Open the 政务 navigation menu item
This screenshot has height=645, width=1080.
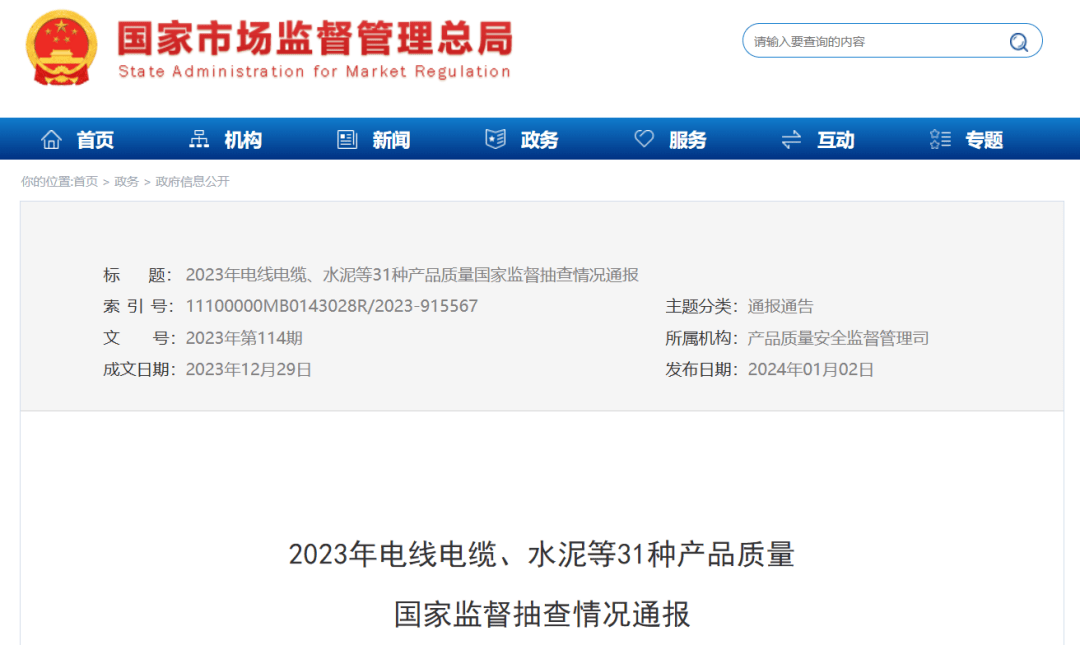[539, 140]
